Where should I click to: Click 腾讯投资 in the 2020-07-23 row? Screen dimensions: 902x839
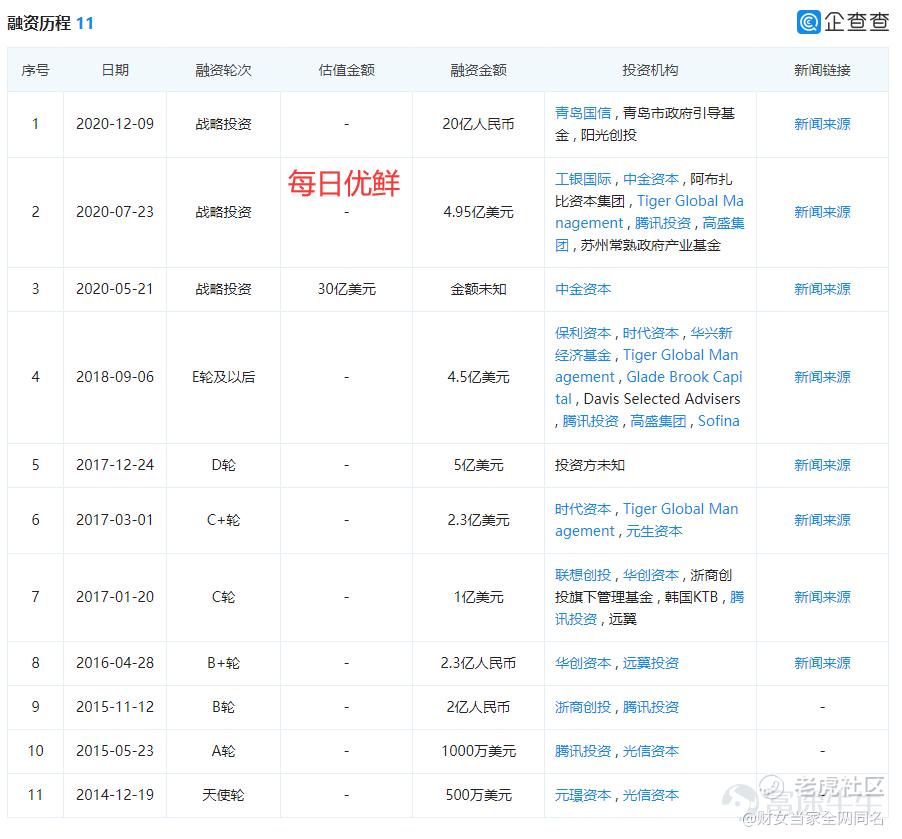click(663, 223)
